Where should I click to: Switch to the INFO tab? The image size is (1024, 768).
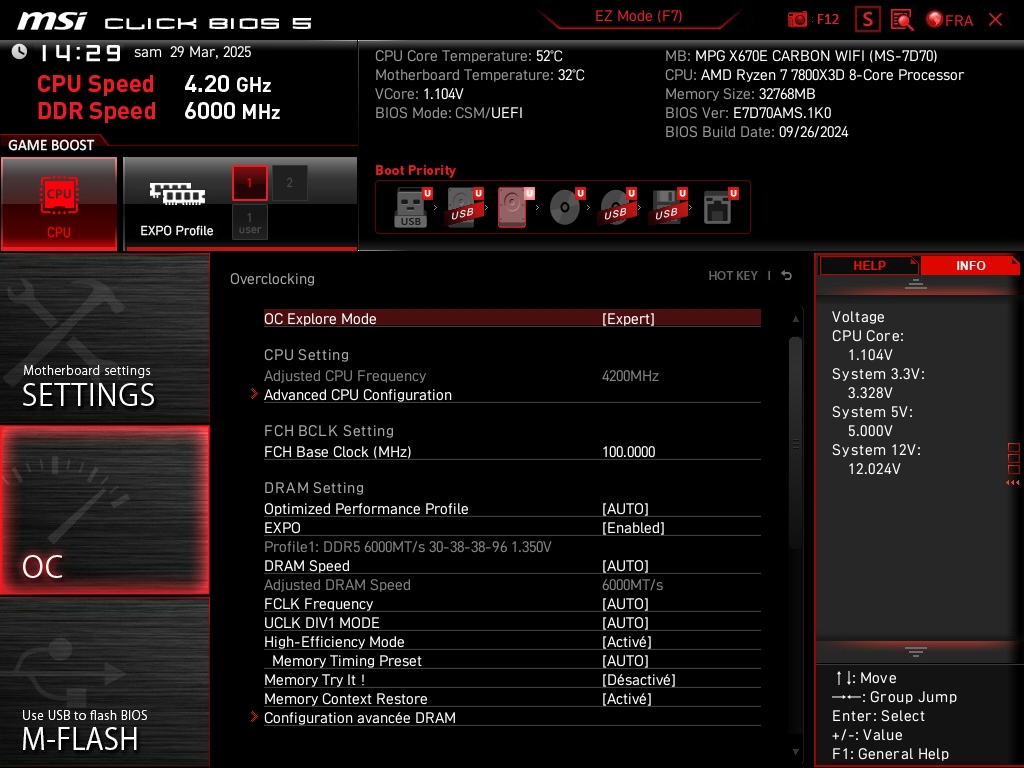click(x=970, y=265)
